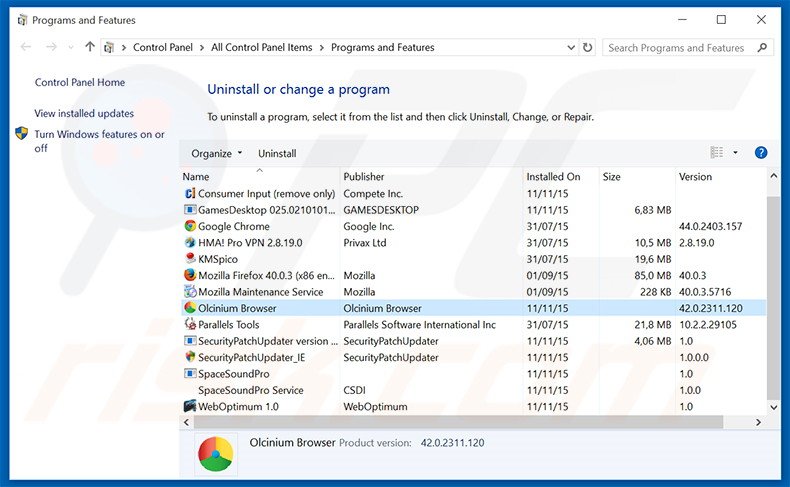
Task: Open the Organize dropdown menu
Action: tap(217, 153)
